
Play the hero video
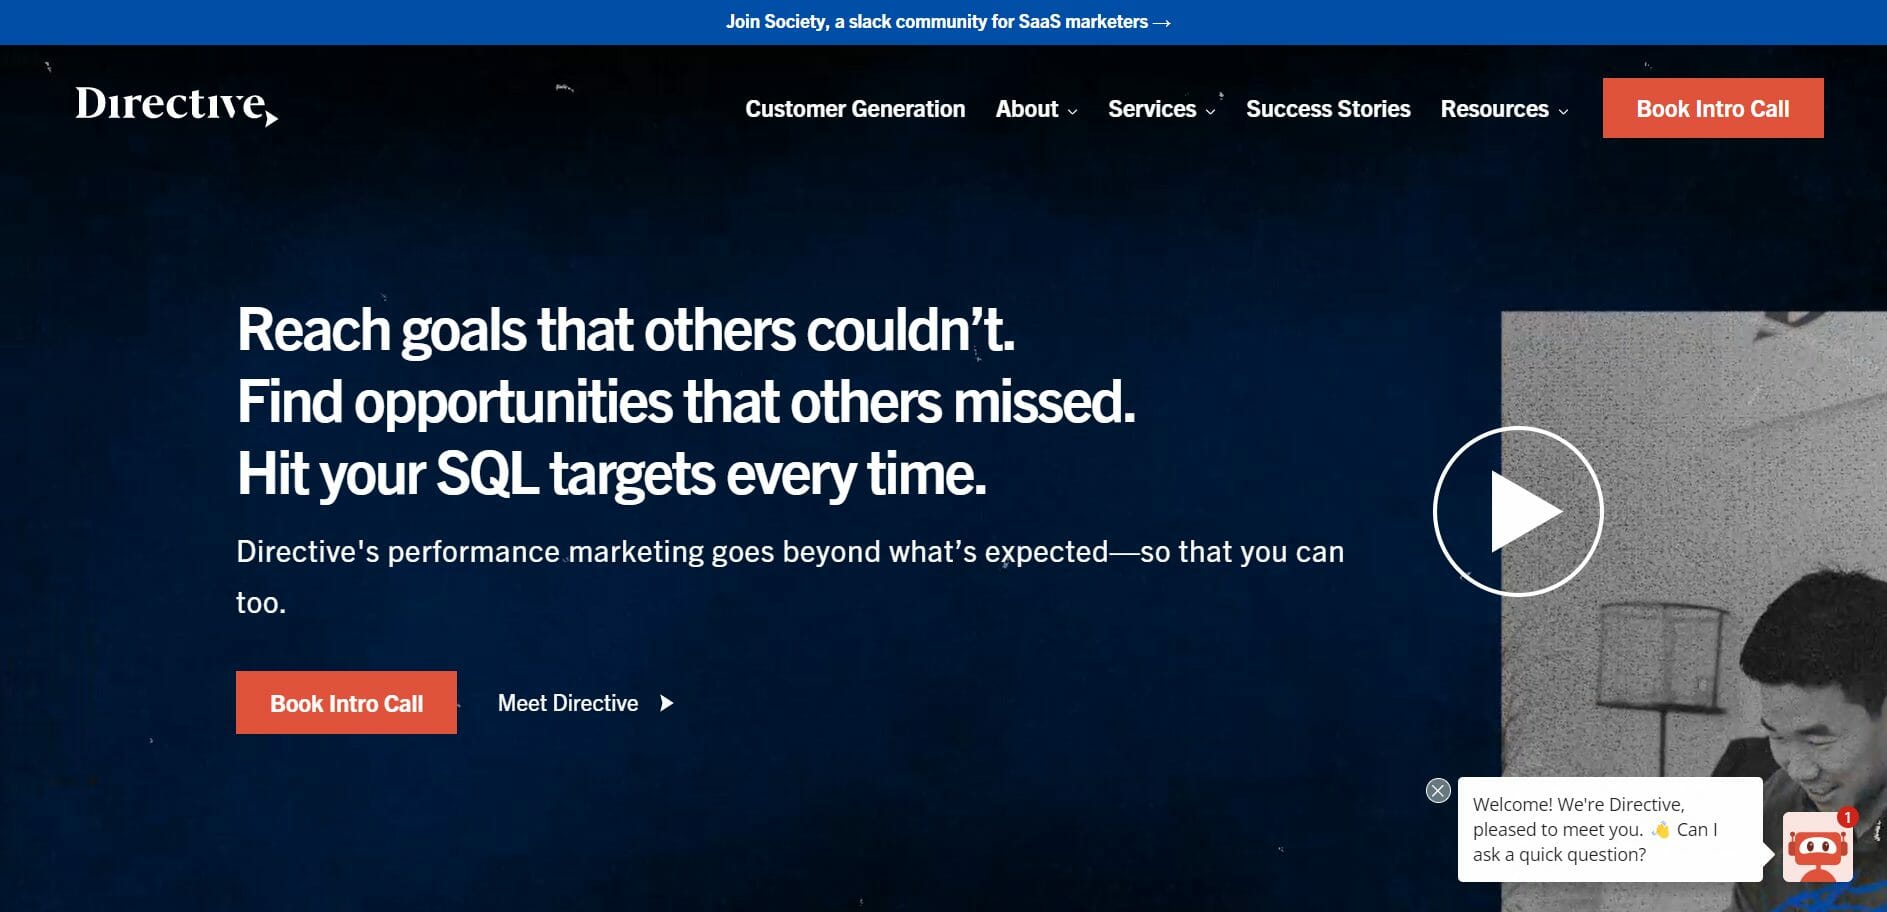tap(1518, 511)
